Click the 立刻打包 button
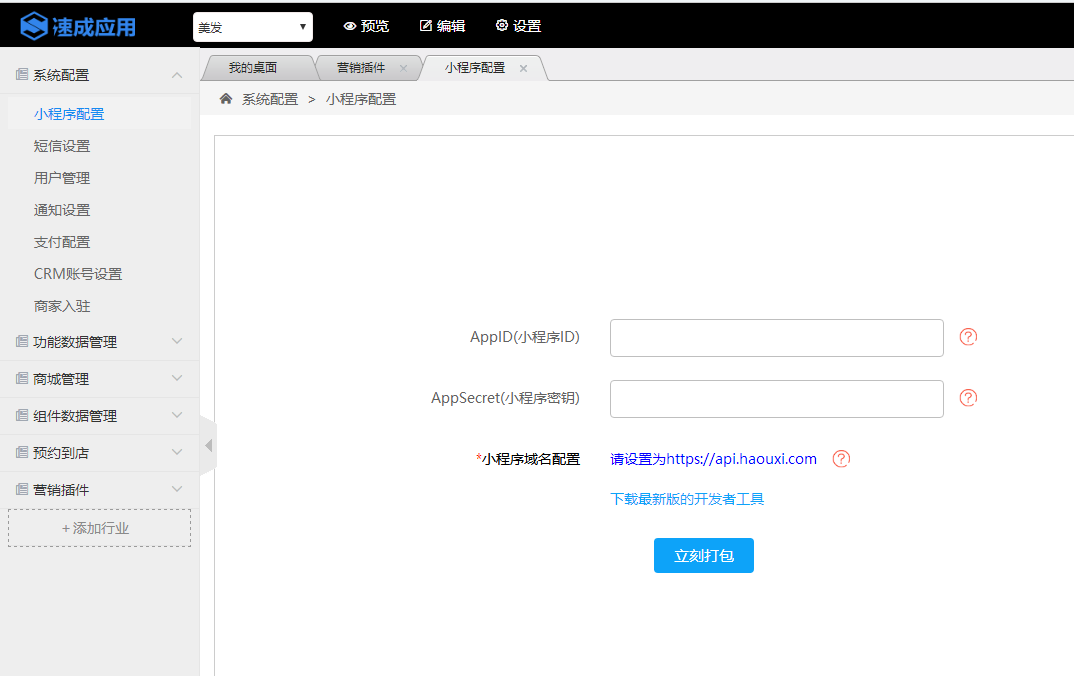The width and height of the screenshot is (1074, 676). pos(703,555)
